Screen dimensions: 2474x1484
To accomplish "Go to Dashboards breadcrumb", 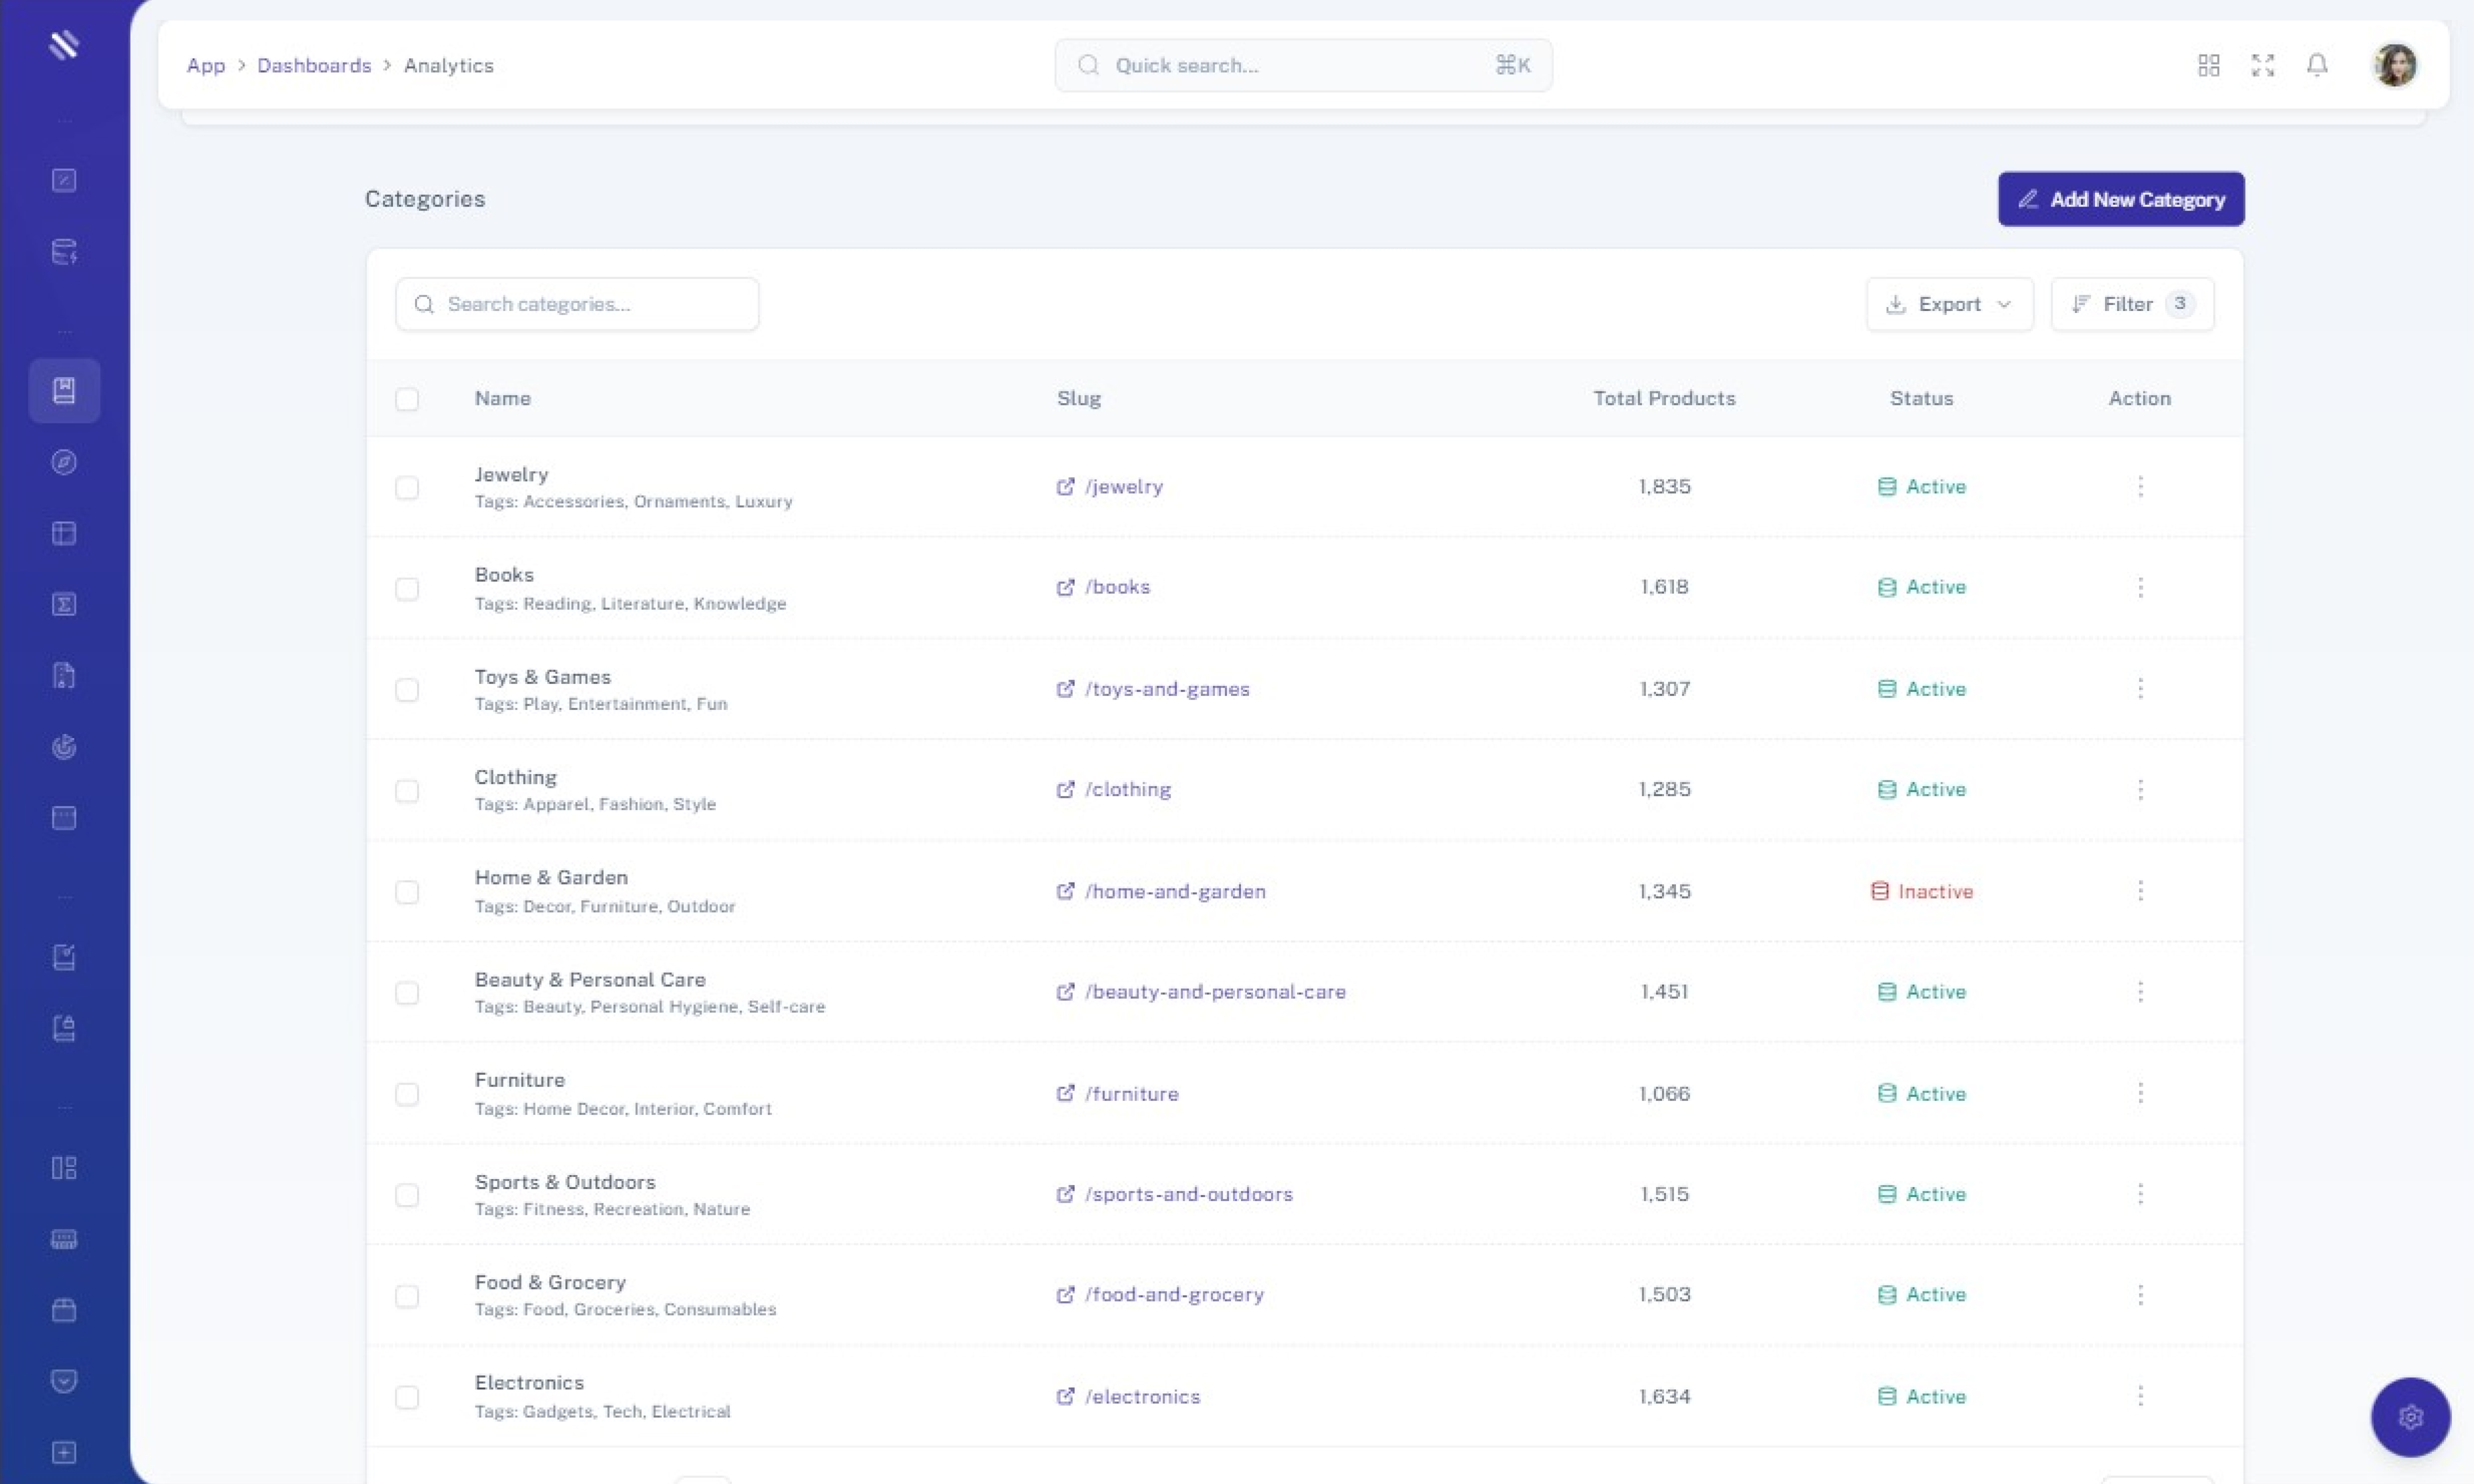I will (x=314, y=65).
